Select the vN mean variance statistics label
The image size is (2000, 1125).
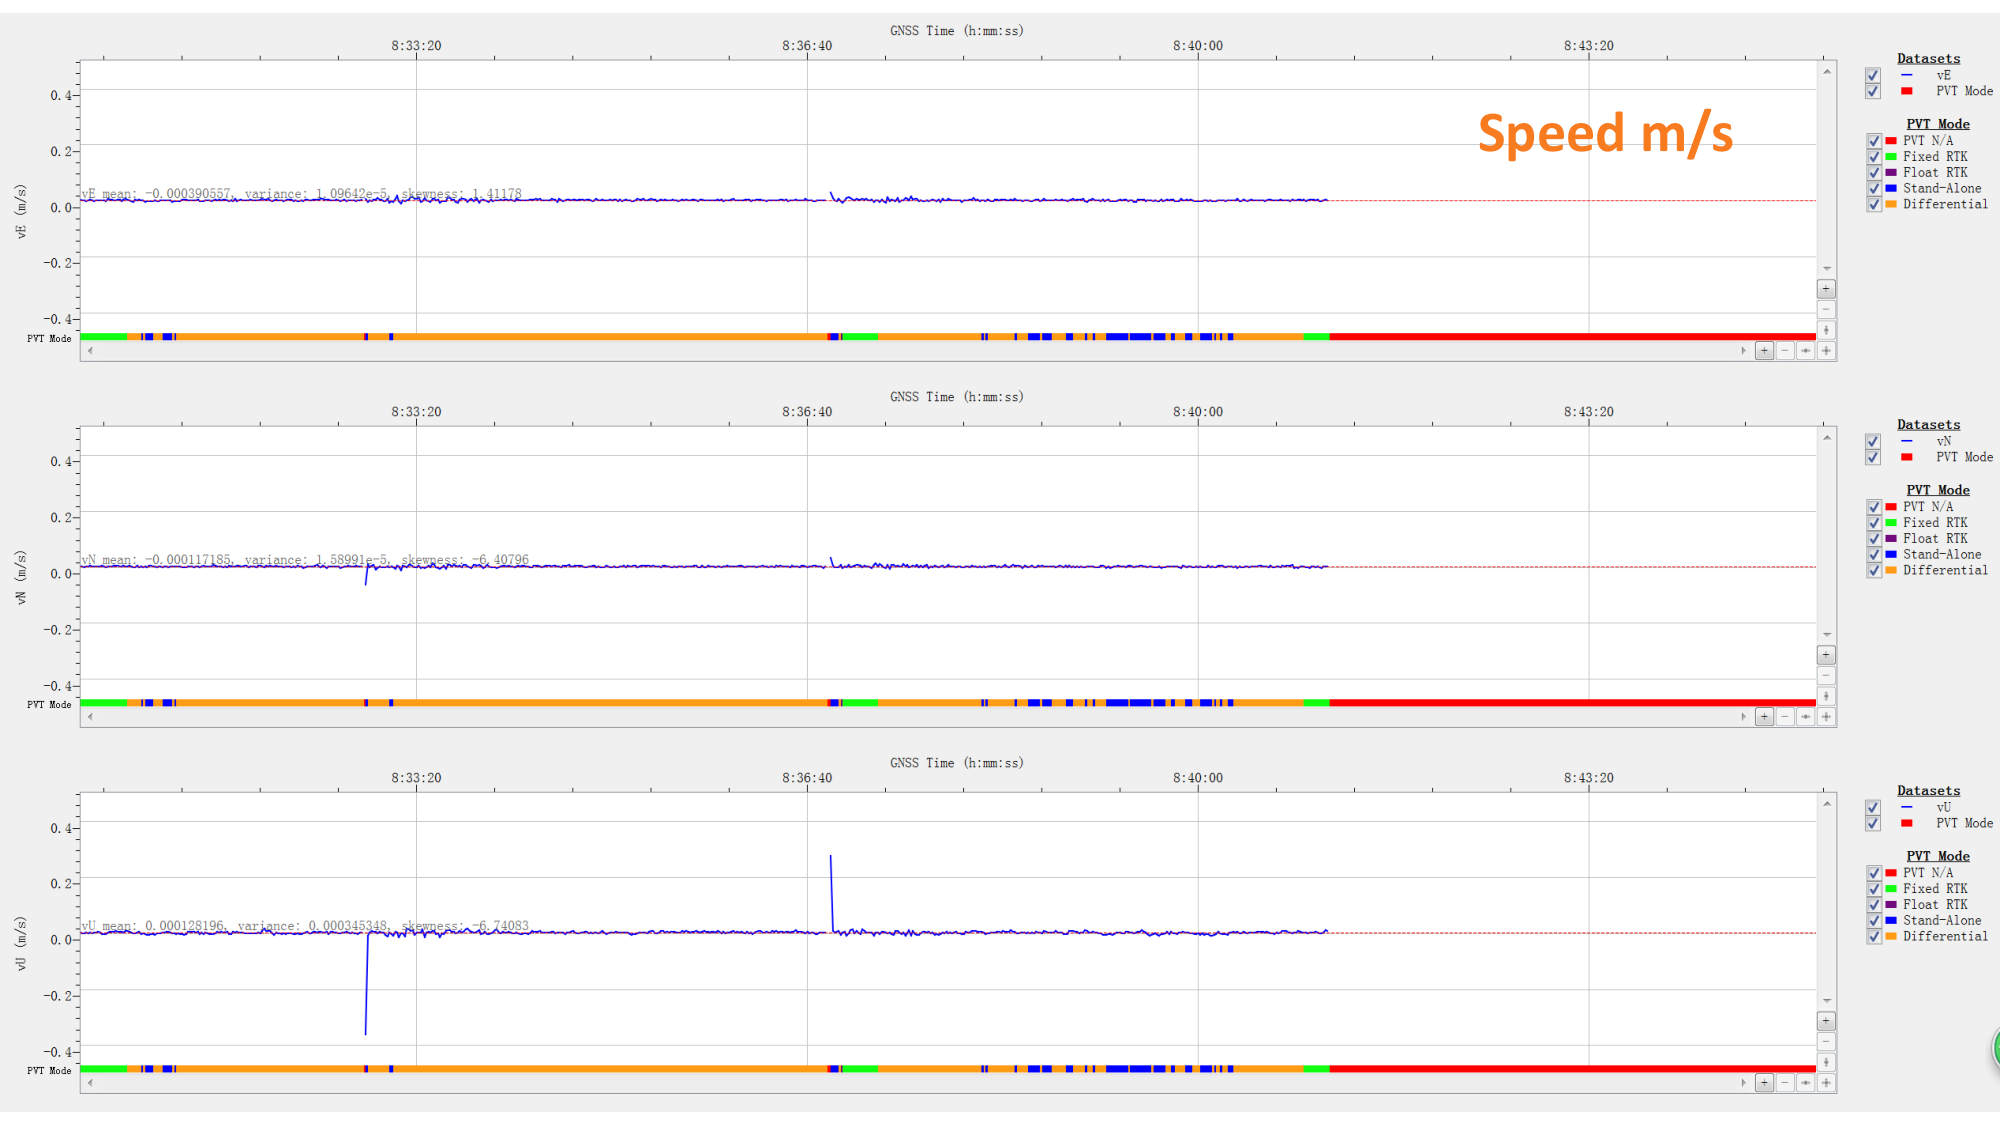click(306, 560)
